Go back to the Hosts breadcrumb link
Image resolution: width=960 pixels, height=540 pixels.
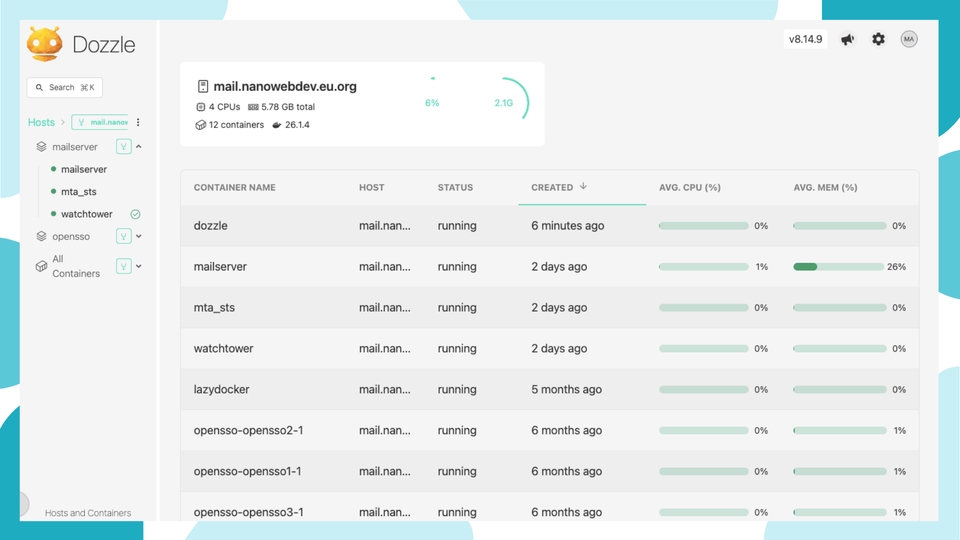pyautogui.click(x=41, y=122)
